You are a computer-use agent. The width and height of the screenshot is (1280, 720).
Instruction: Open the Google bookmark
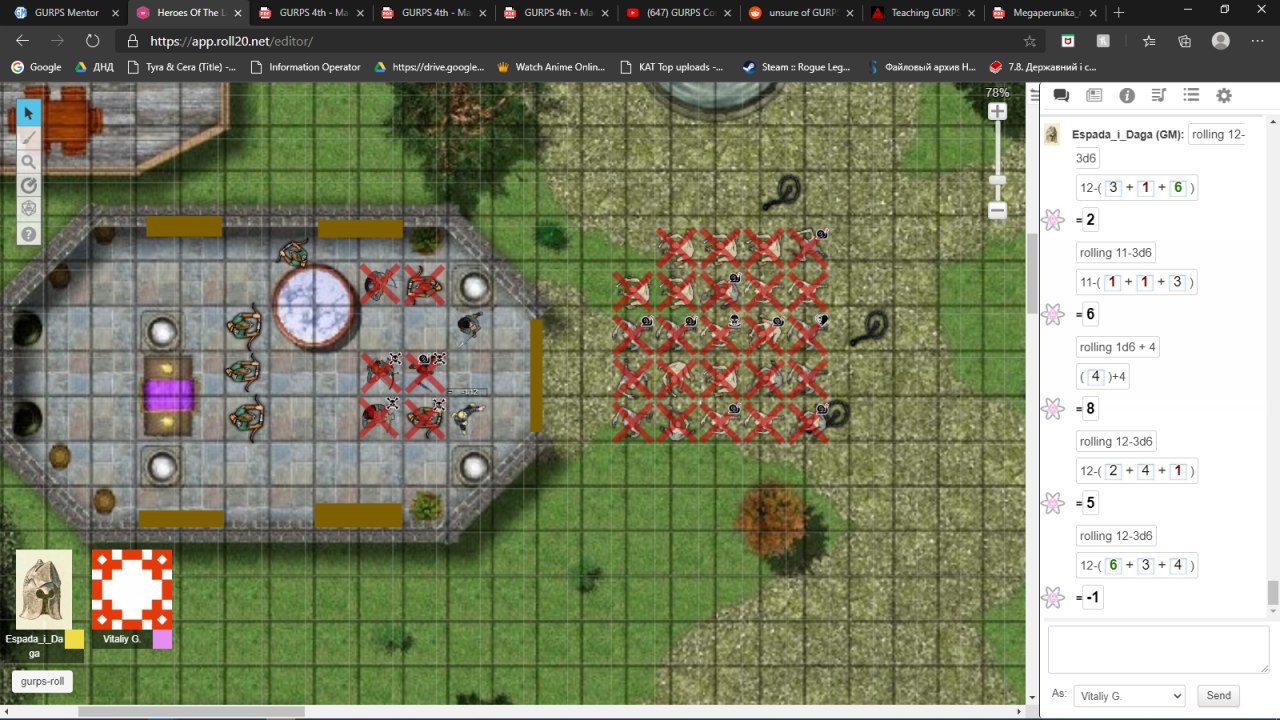tap(36, 67)
